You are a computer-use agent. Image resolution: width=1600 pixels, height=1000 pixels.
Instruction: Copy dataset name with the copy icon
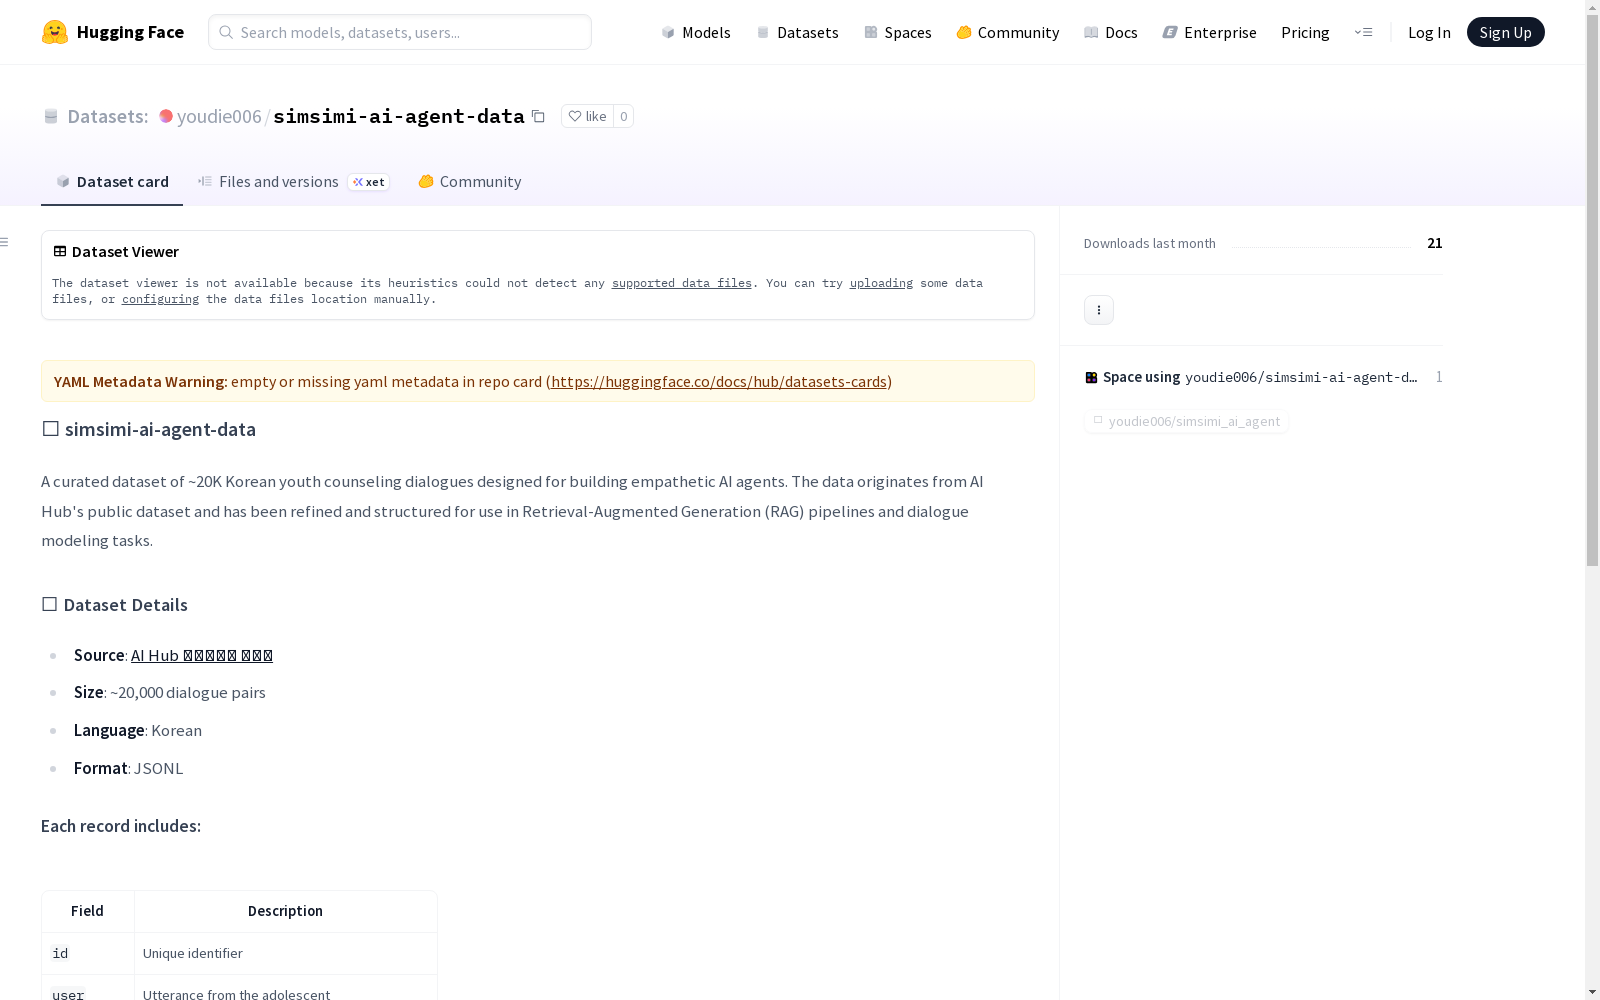click(x=538, y=116)
